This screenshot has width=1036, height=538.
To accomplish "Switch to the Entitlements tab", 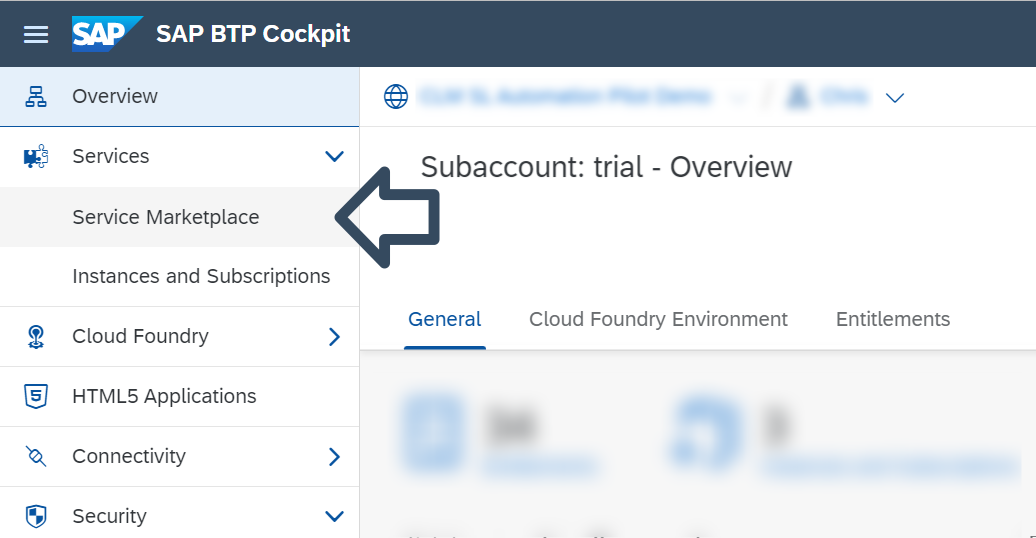I will (x=893, y=320).
